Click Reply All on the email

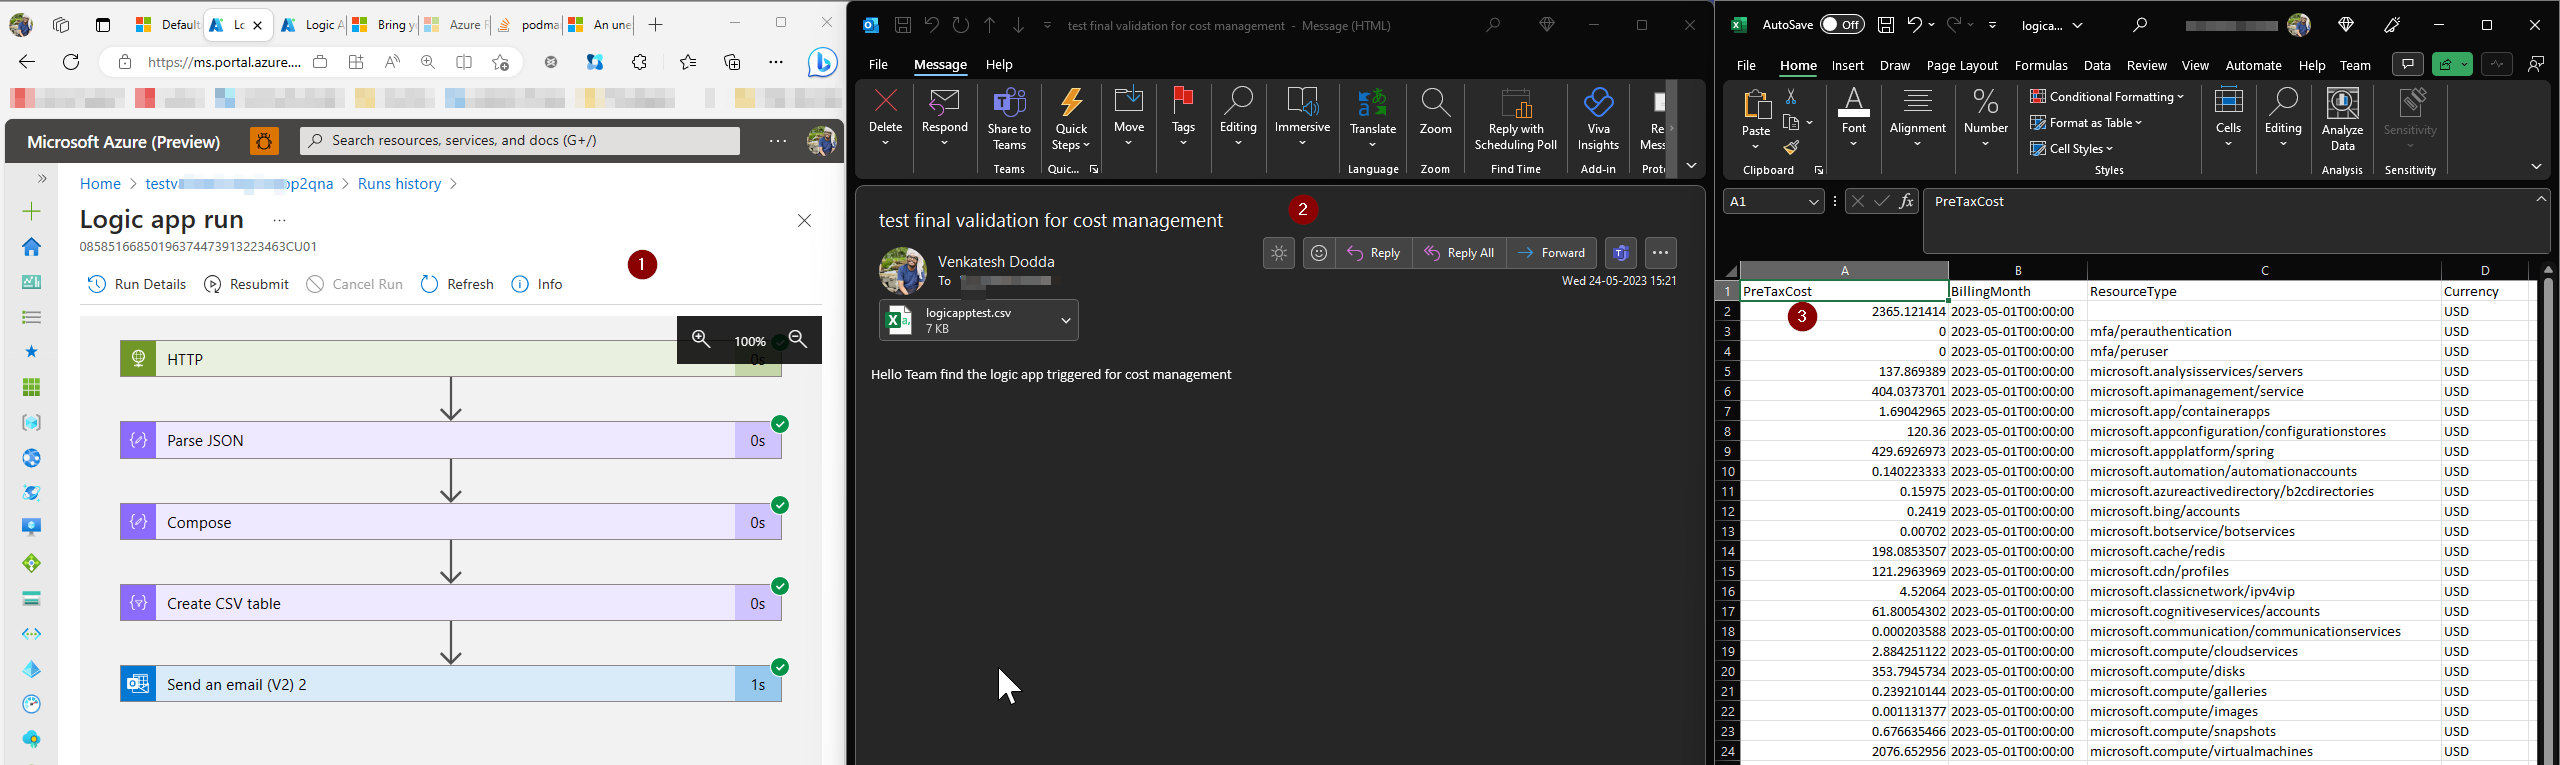click(1460, 253)
